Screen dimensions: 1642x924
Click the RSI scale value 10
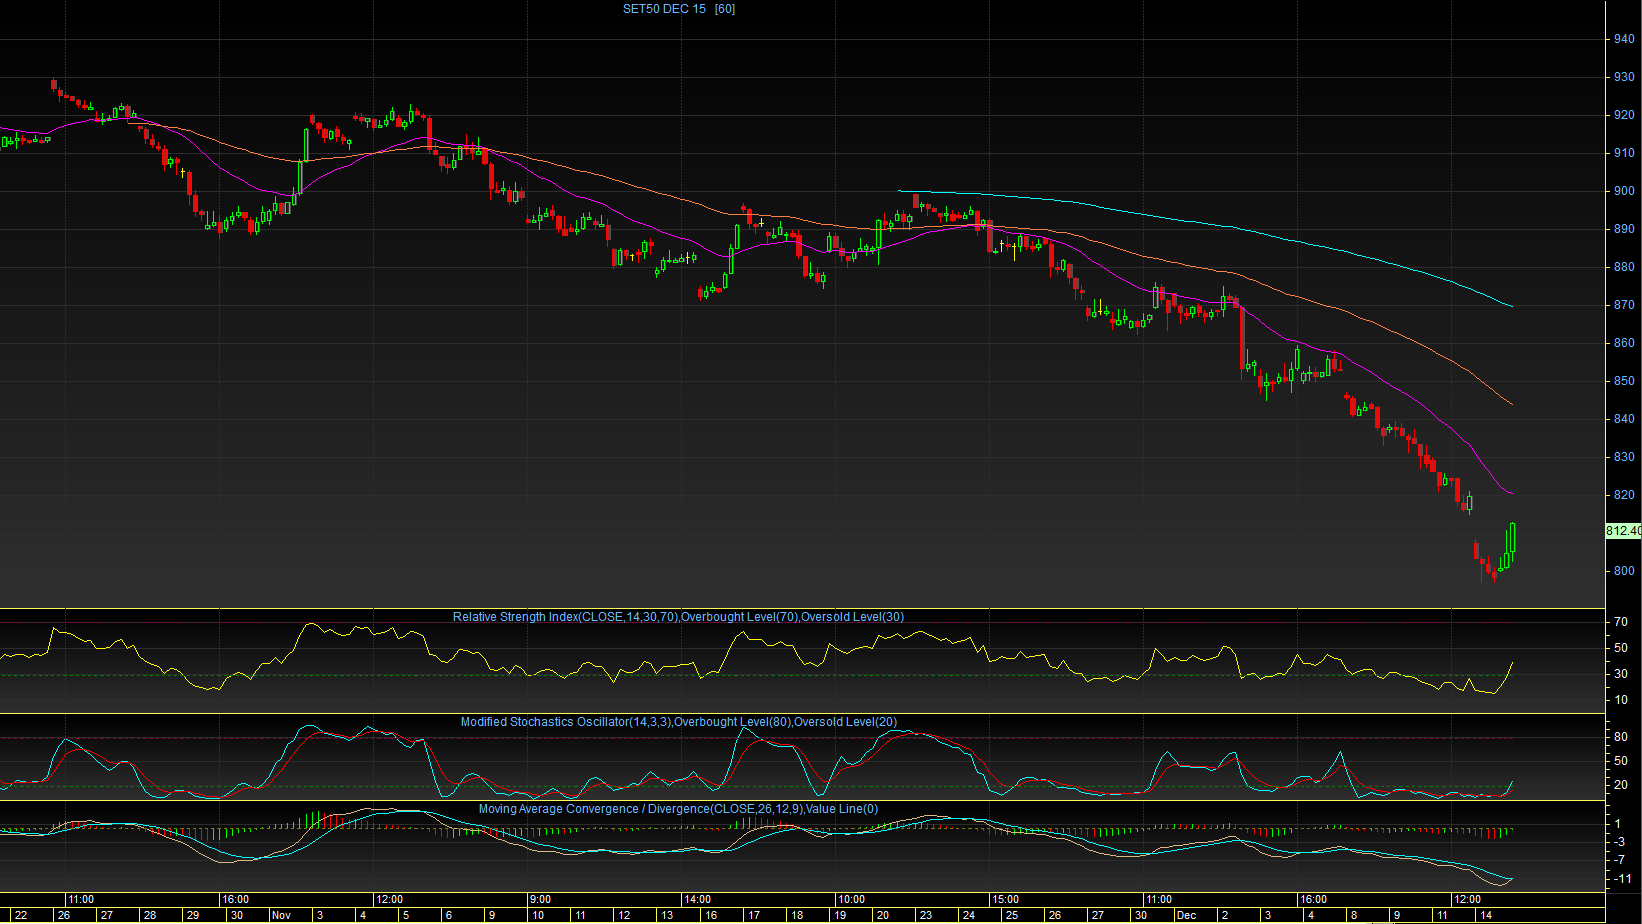(x=1620, y=700)
